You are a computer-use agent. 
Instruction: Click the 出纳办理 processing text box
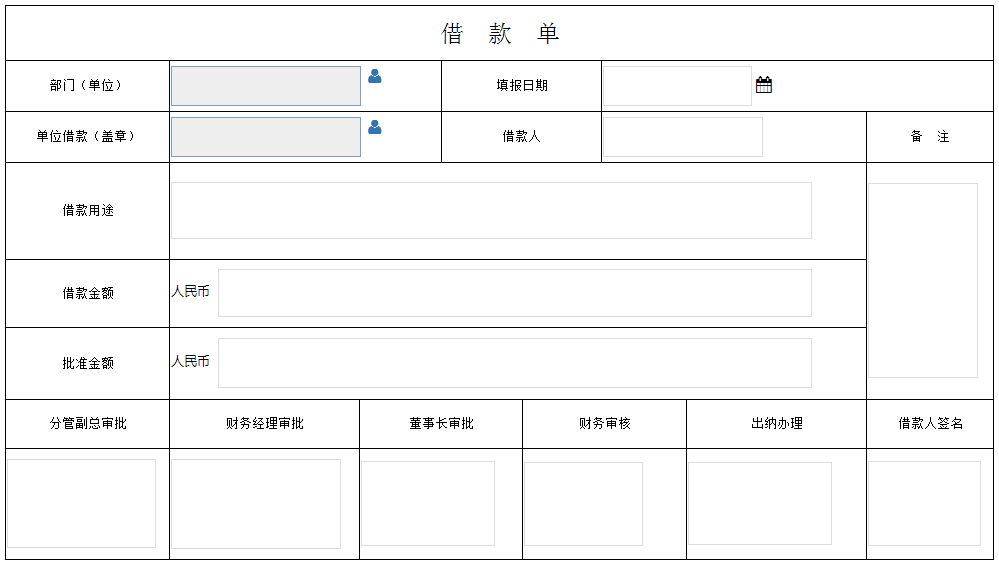(760, 503)
